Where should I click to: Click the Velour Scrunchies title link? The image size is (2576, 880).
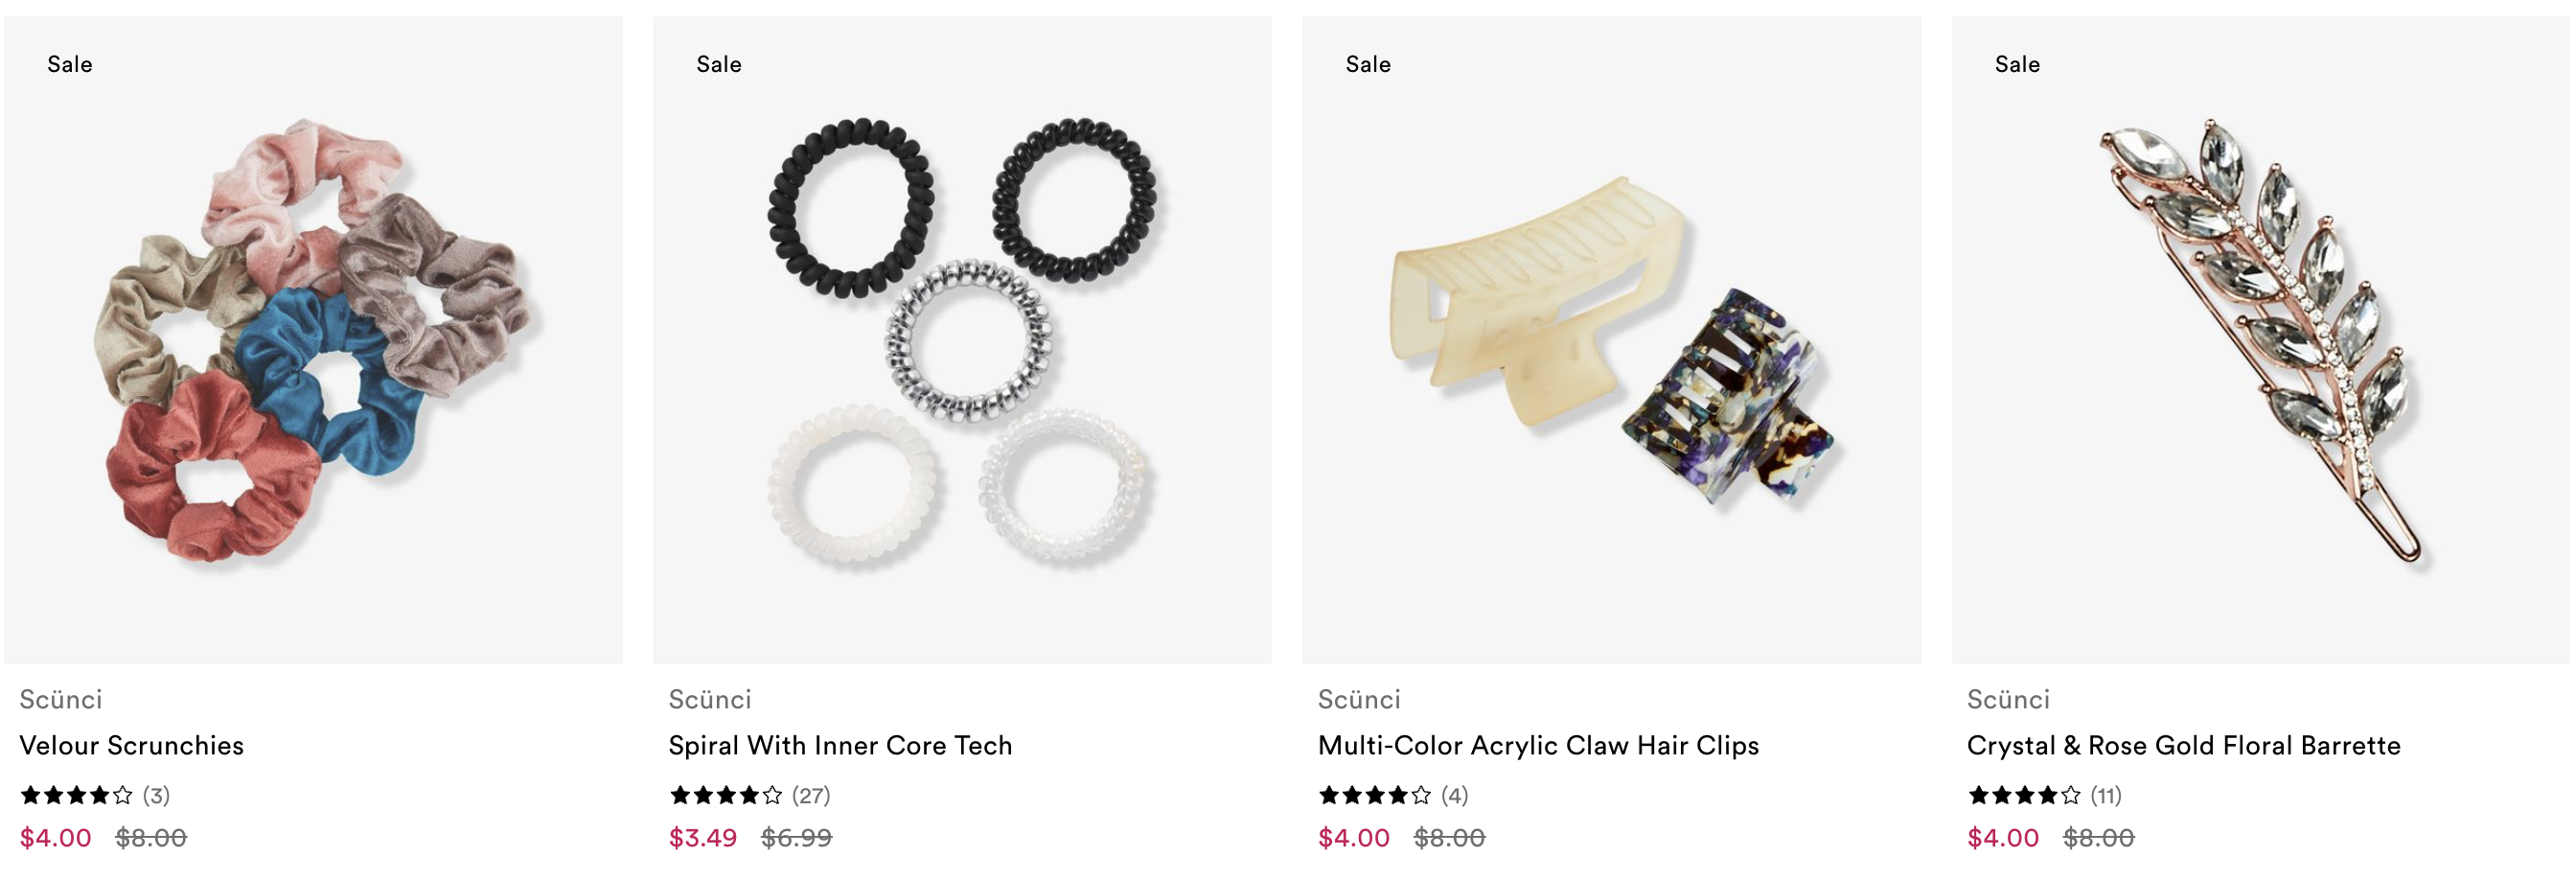tap(131, 746)
